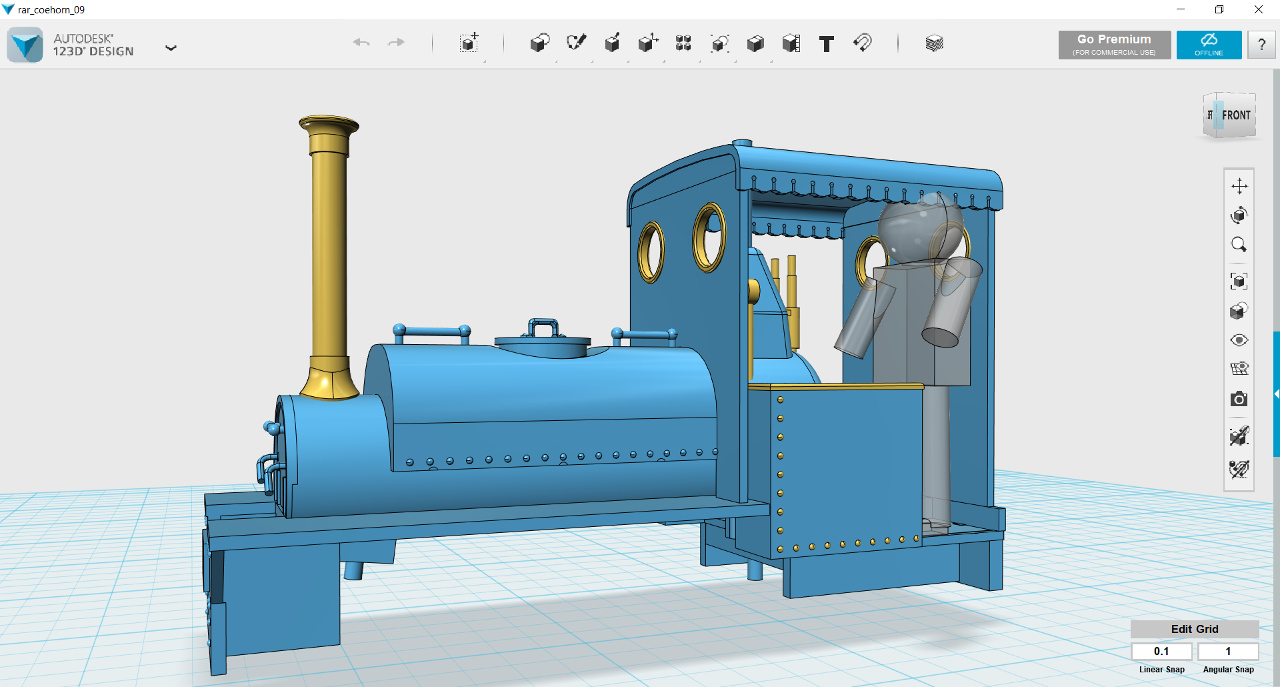Open the Modify tools
Screen dimensions: 1280x687
(648, 43)
